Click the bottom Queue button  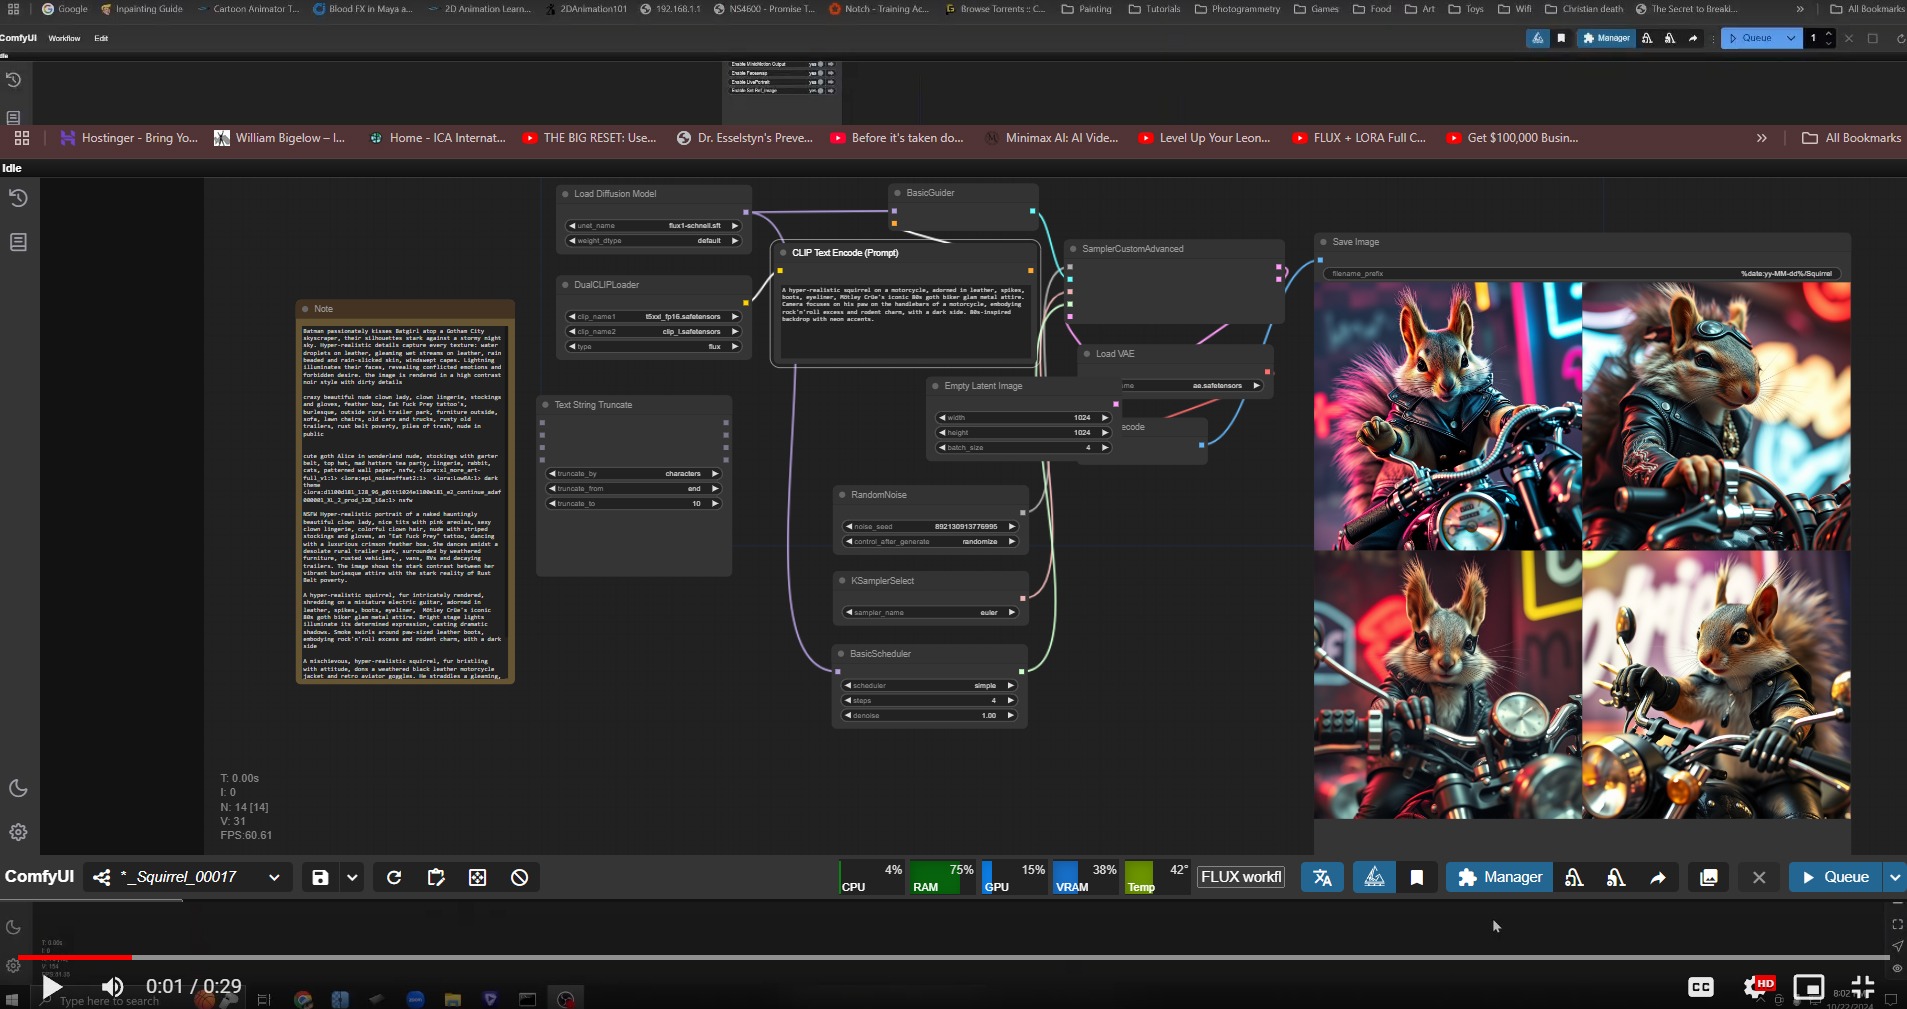[1835, 877]
